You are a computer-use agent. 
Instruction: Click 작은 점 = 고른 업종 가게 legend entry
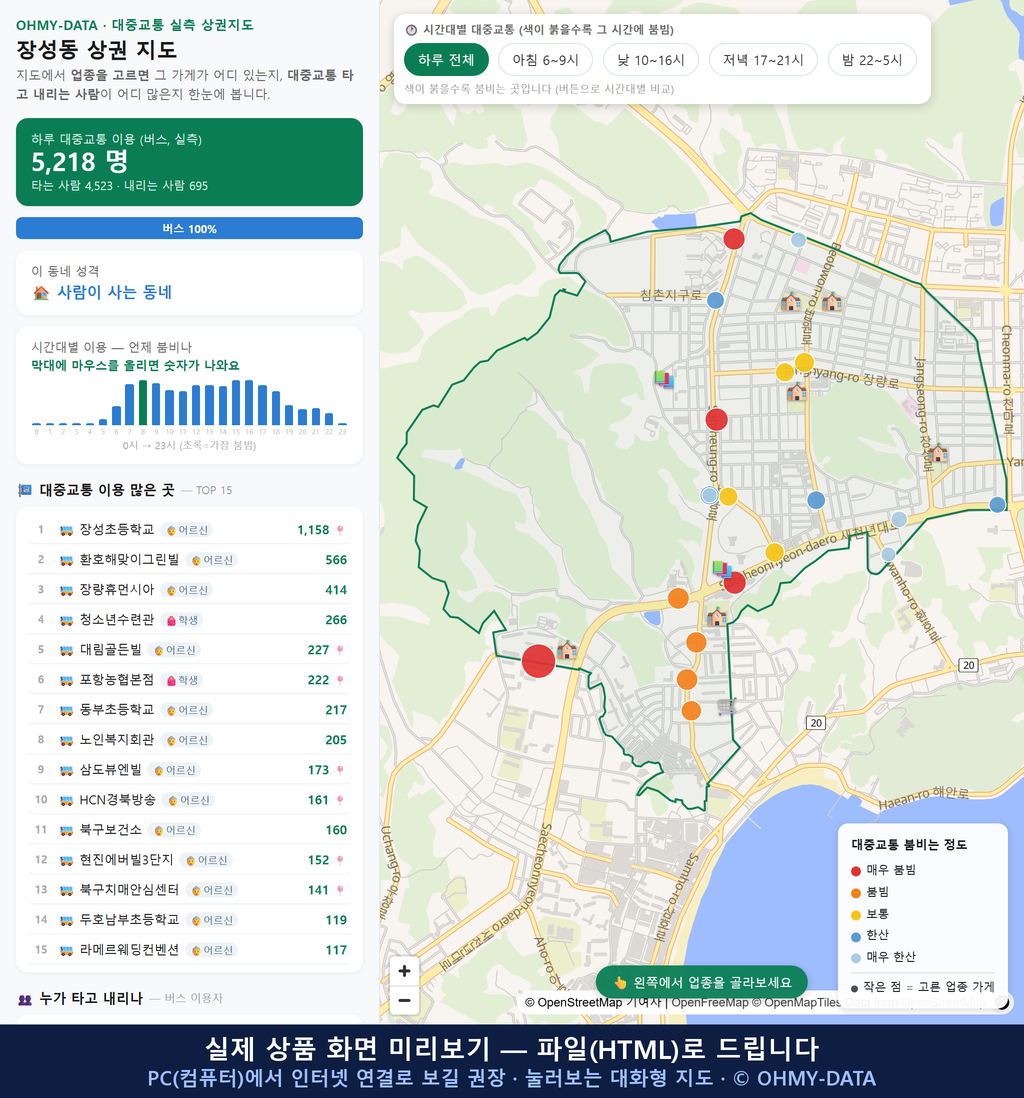coord(922,987)
